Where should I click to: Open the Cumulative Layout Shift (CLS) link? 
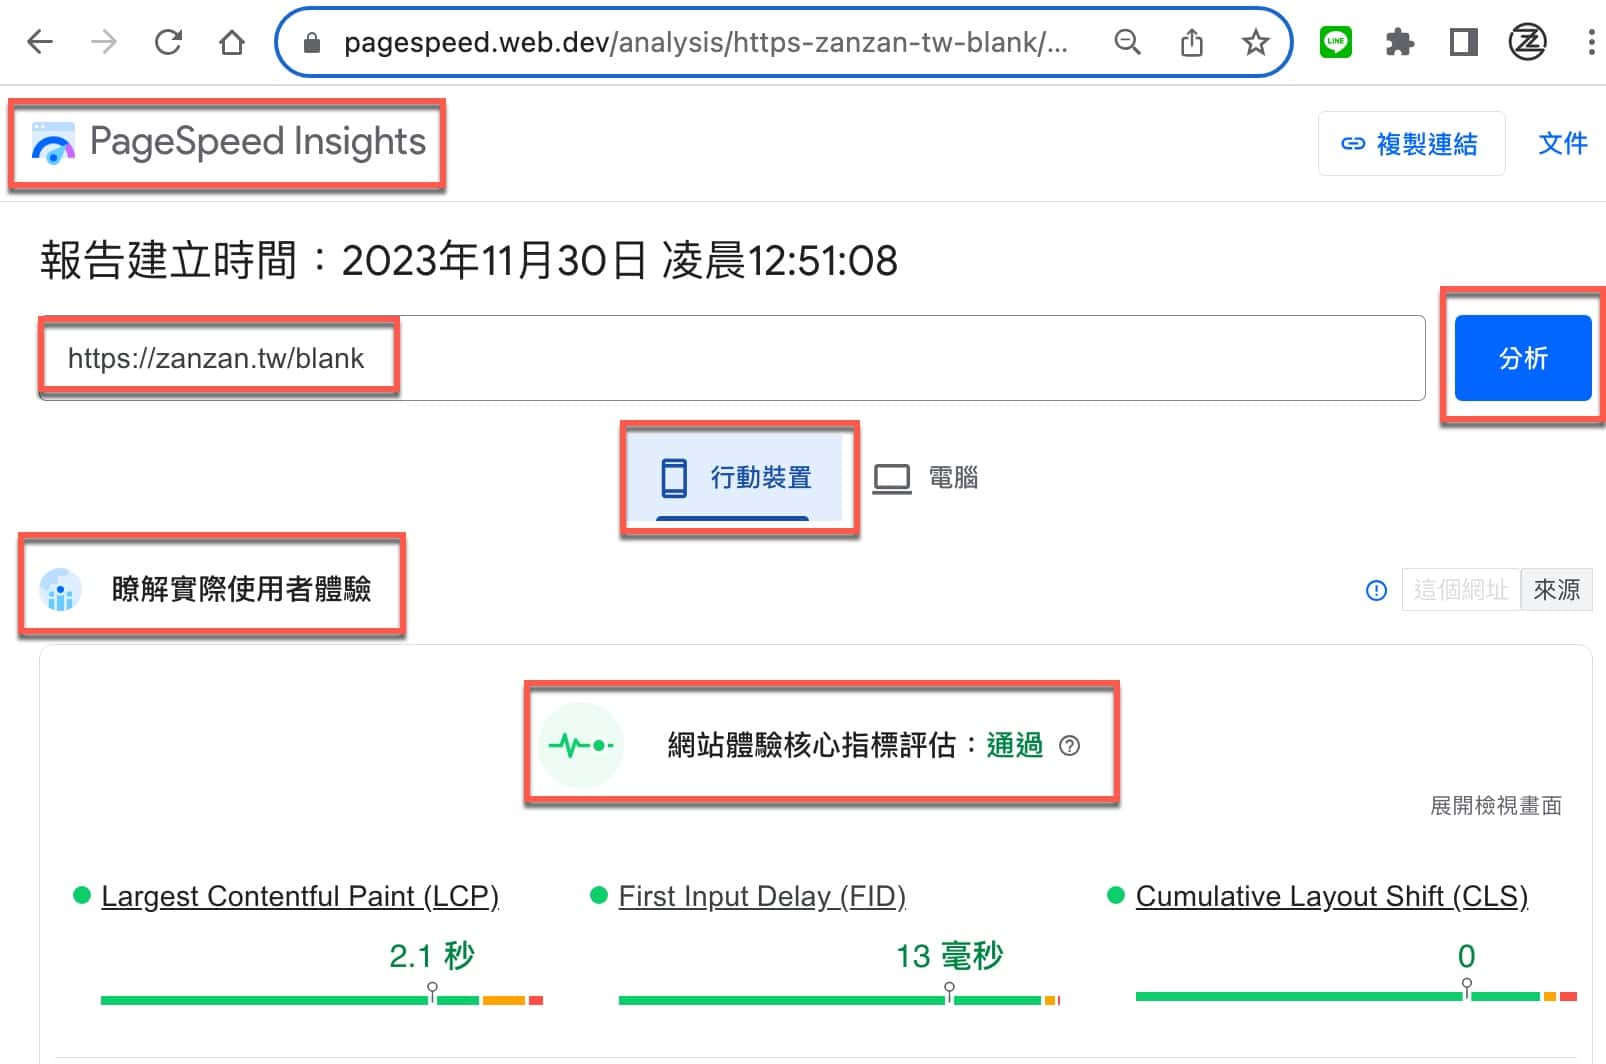tap(1331, 896)
